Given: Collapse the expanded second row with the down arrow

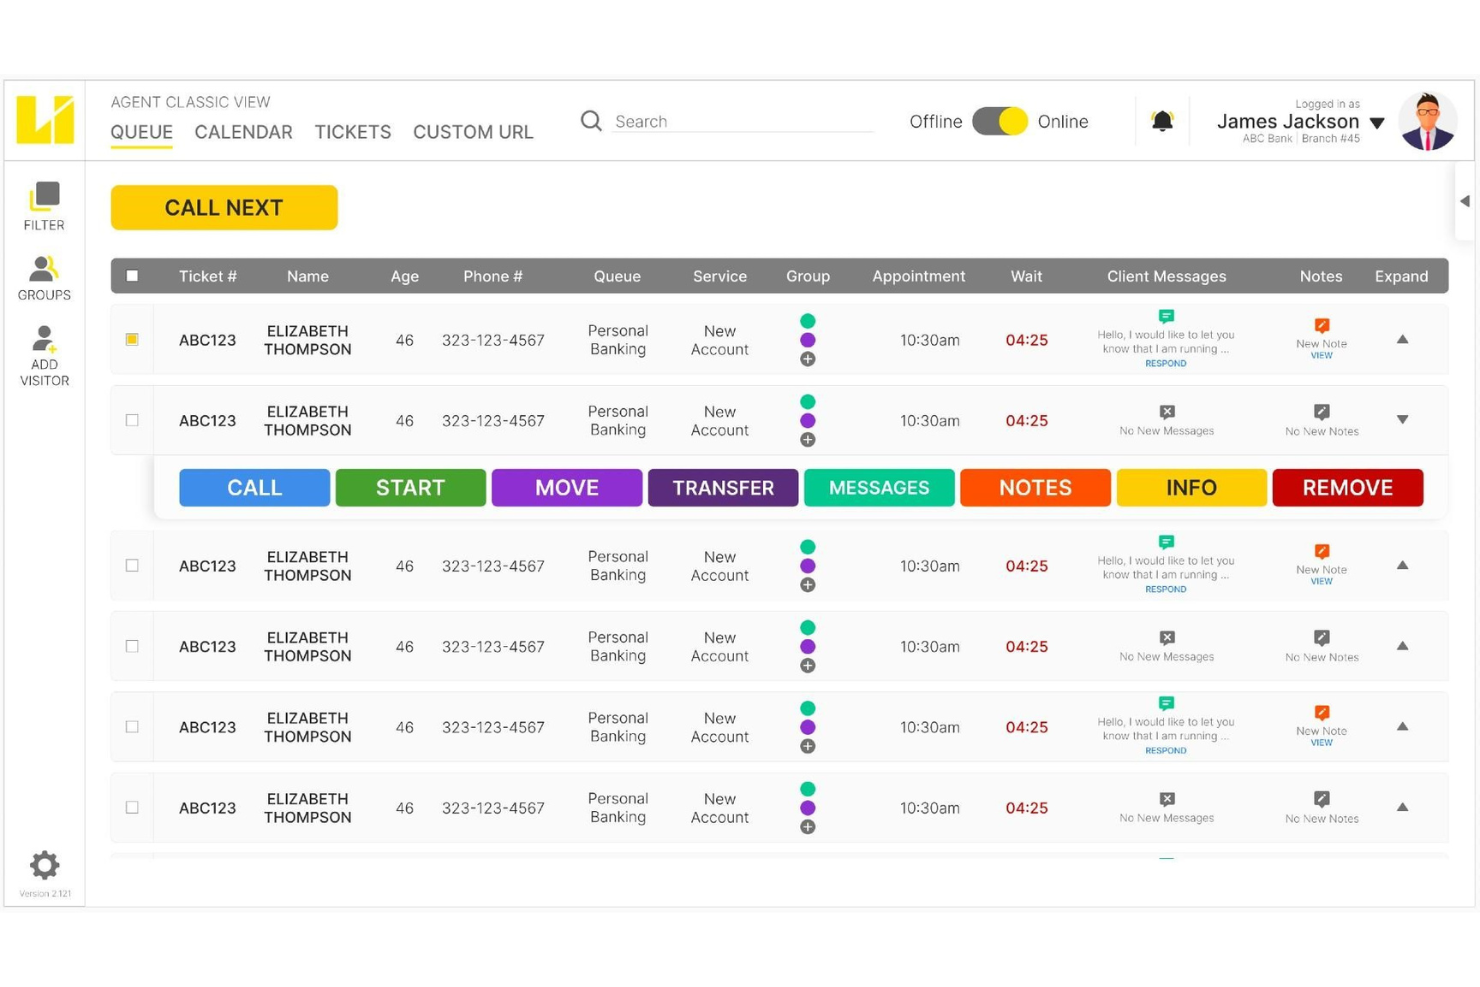Looking at the screenshot, I should click(x=1402, y=421).
